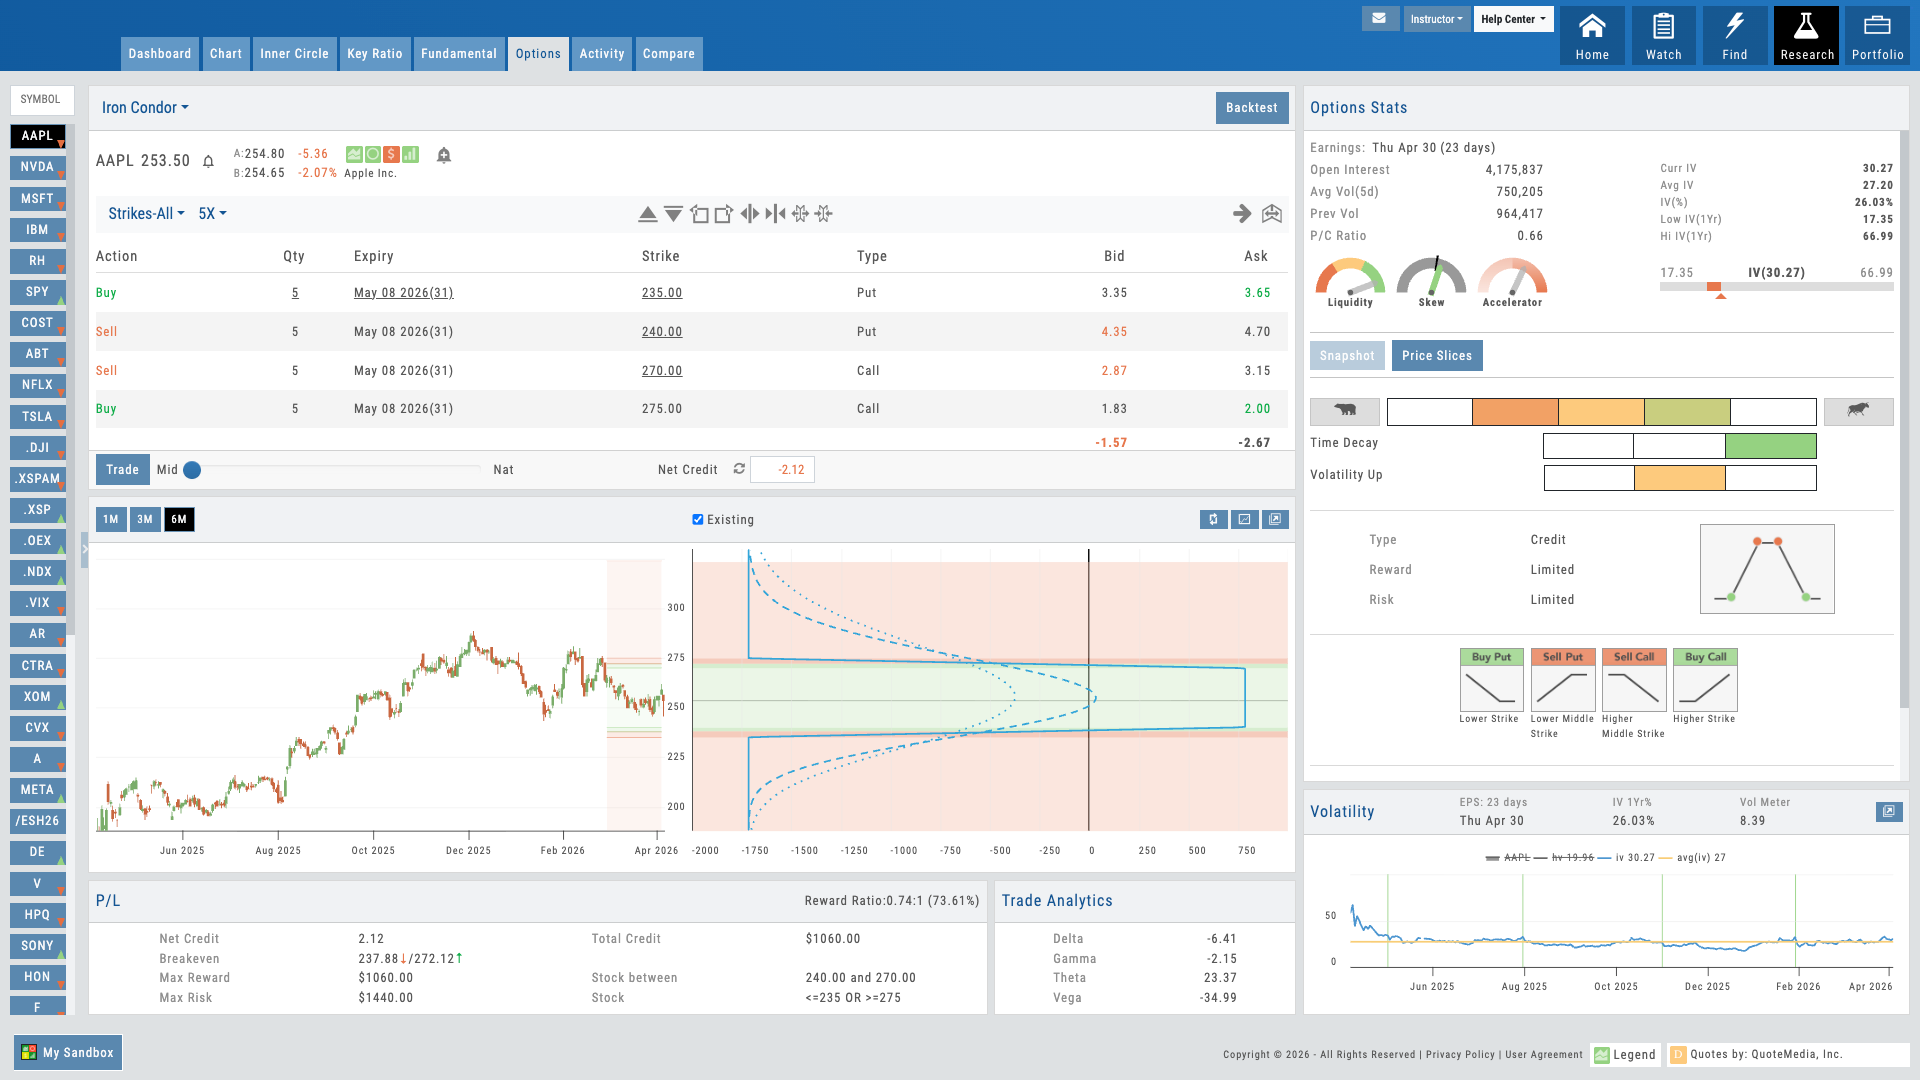Screen dimensions: 1920x1080
Task: Pop out the chart with the external-link icon
Action: click(x=1276, y=519)
